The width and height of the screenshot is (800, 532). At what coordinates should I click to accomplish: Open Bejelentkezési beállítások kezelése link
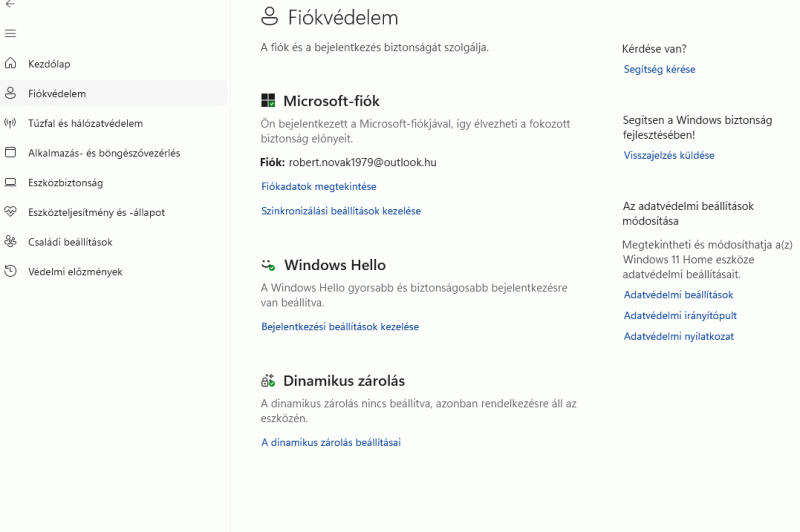(x=339, y=327)
